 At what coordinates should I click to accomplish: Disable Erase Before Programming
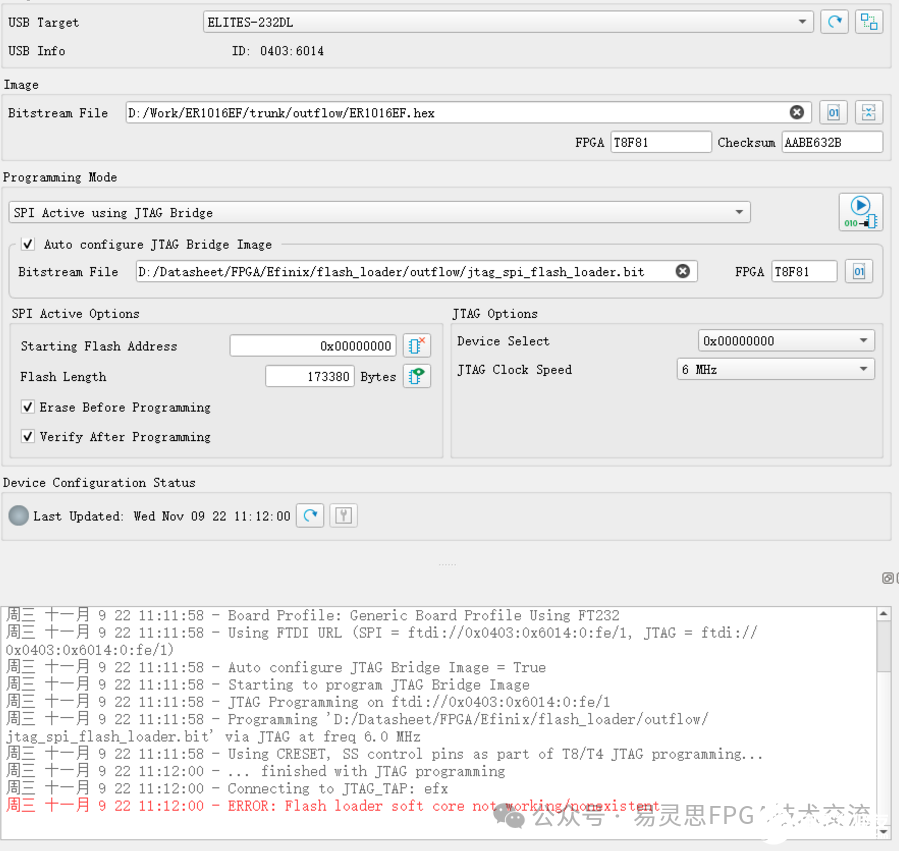(x=28, y=407)
